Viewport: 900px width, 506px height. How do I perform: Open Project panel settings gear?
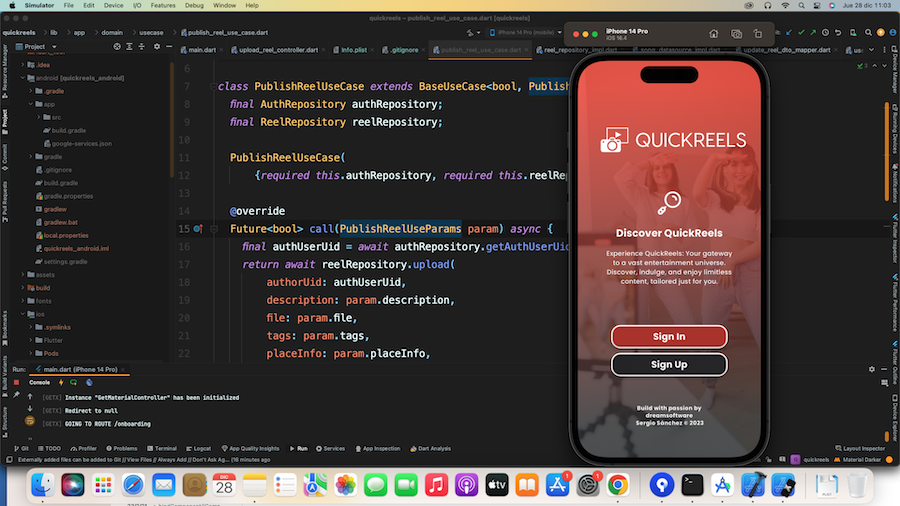point(157,46)
